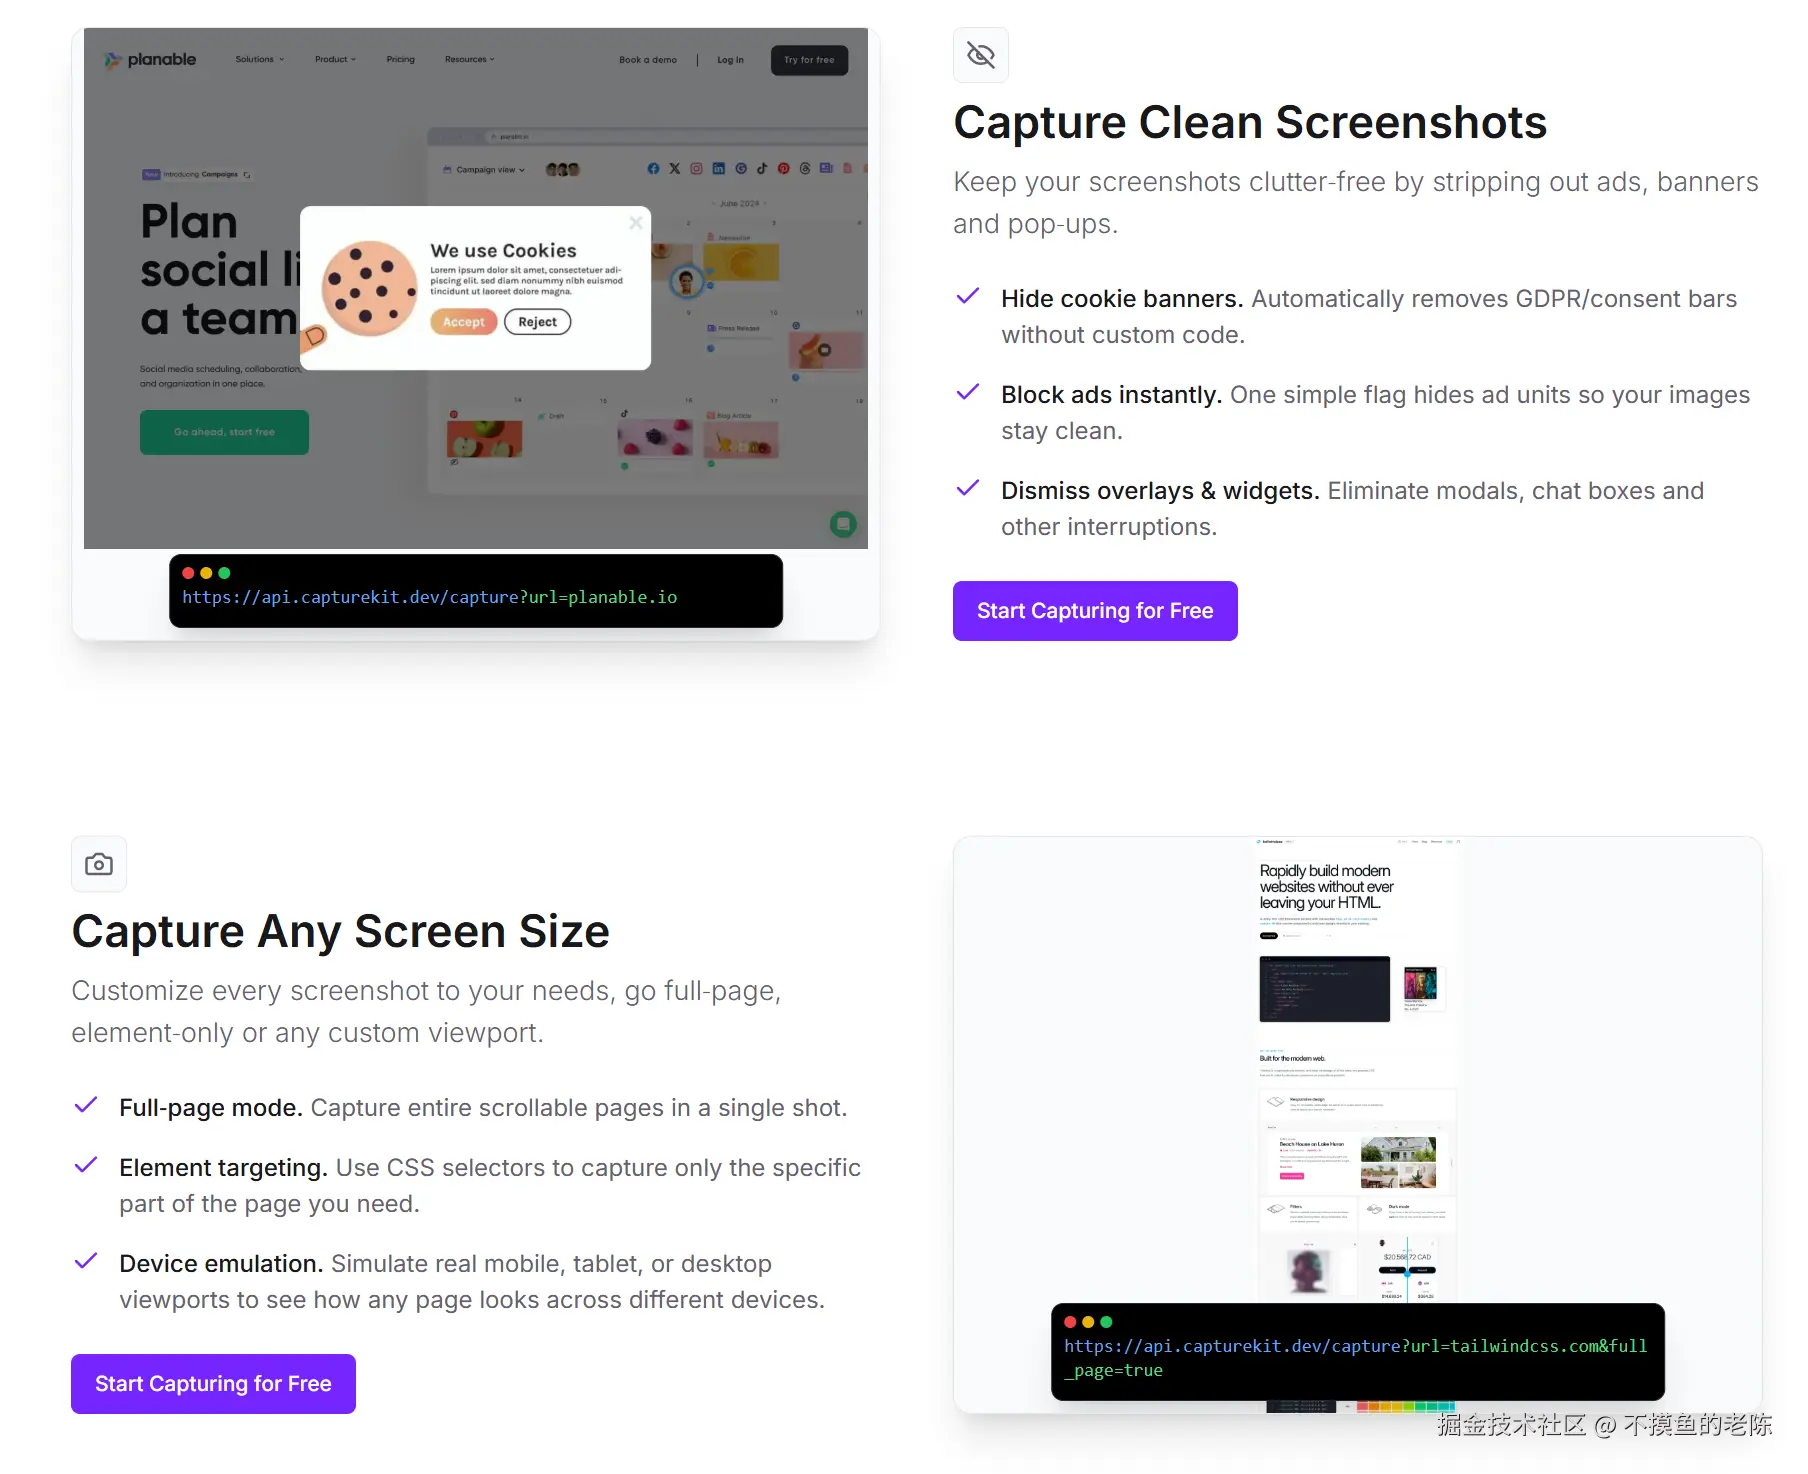Click Start Capturing for Free under Any Screen Size
Image resolution: width=1808 pixels, height=1474 pixels.
point(213,1384)
